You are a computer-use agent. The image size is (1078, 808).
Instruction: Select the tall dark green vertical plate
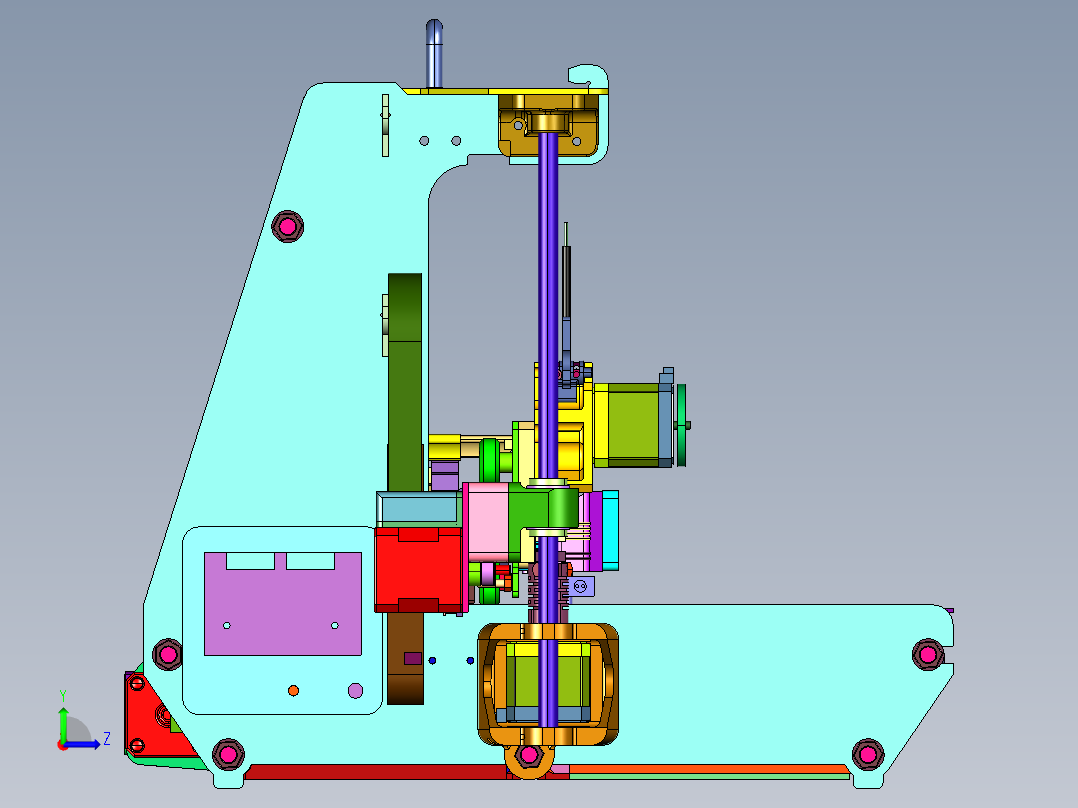pos(405,382)
